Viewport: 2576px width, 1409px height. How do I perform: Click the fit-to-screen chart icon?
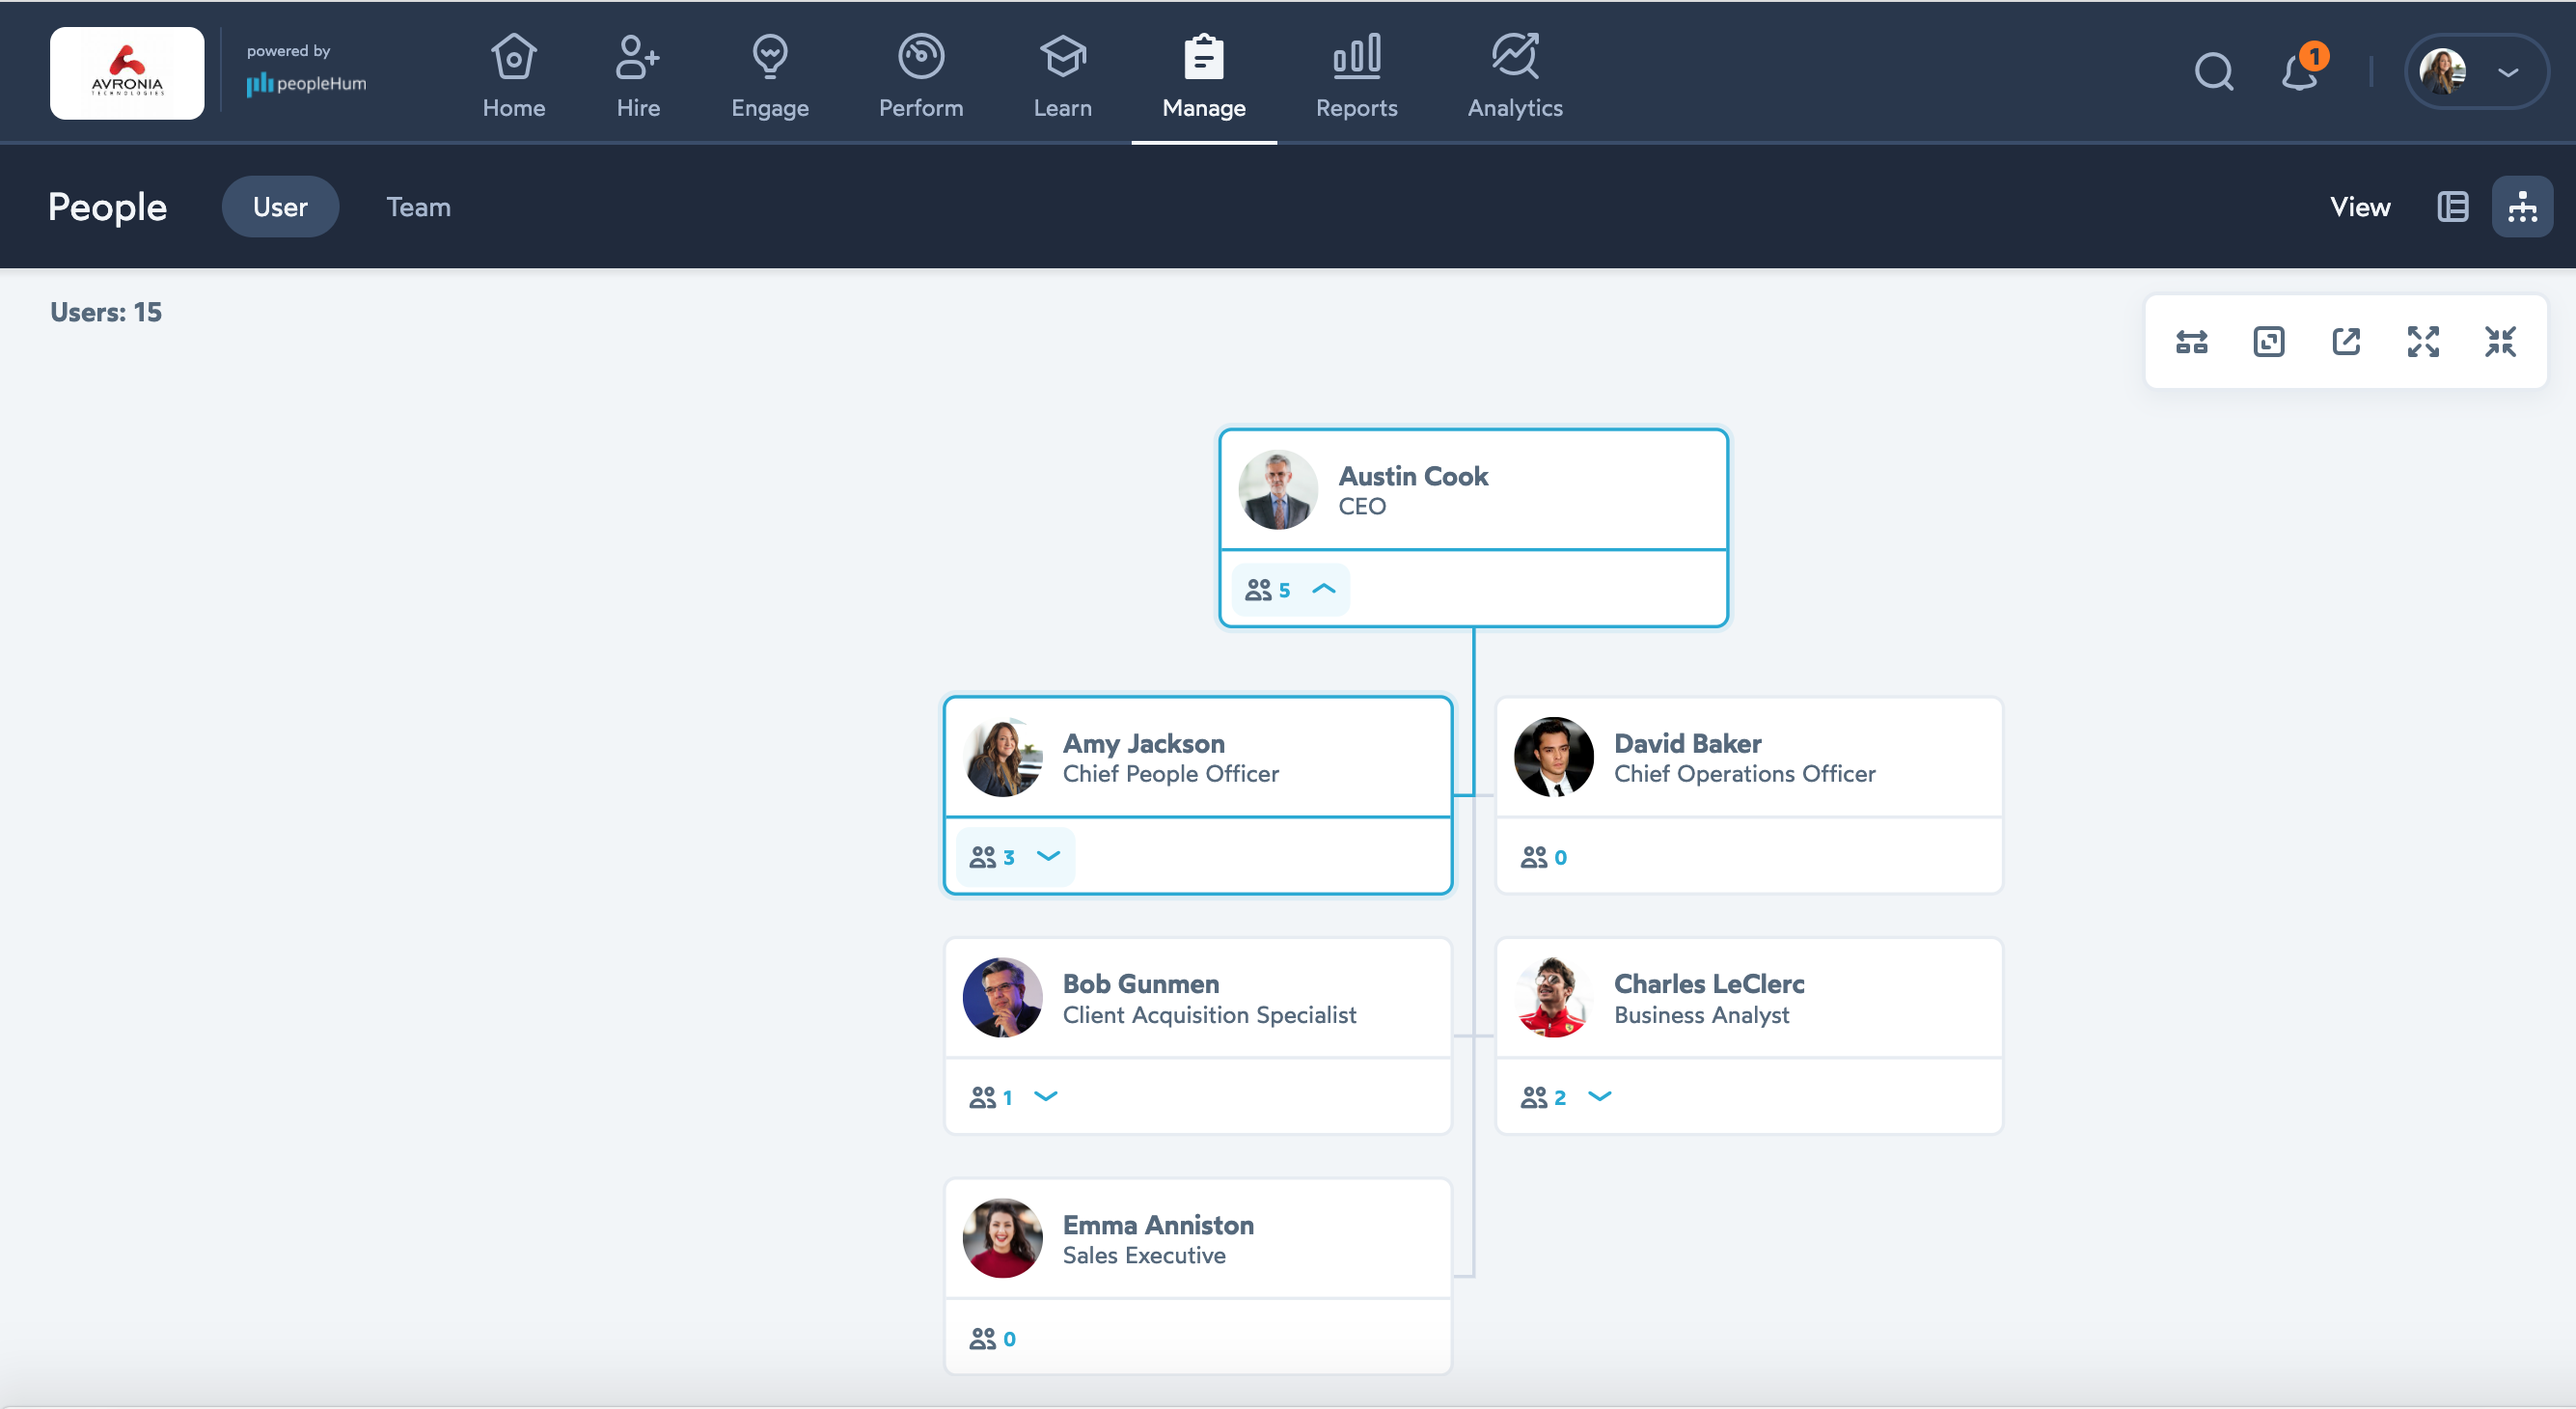[2268, 342]
